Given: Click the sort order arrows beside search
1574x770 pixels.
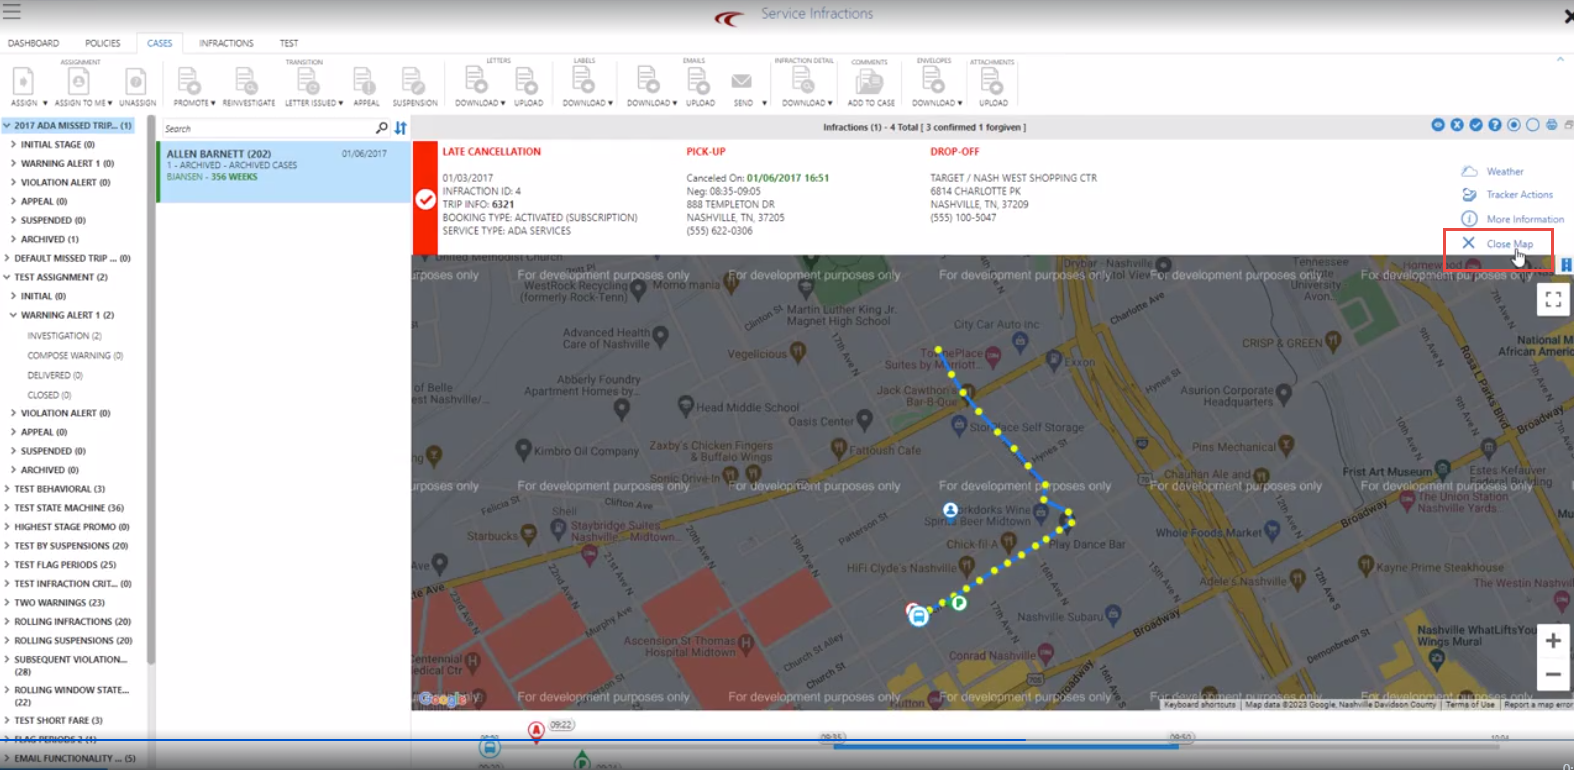Looking at the screenshot, I should [400, 128].
